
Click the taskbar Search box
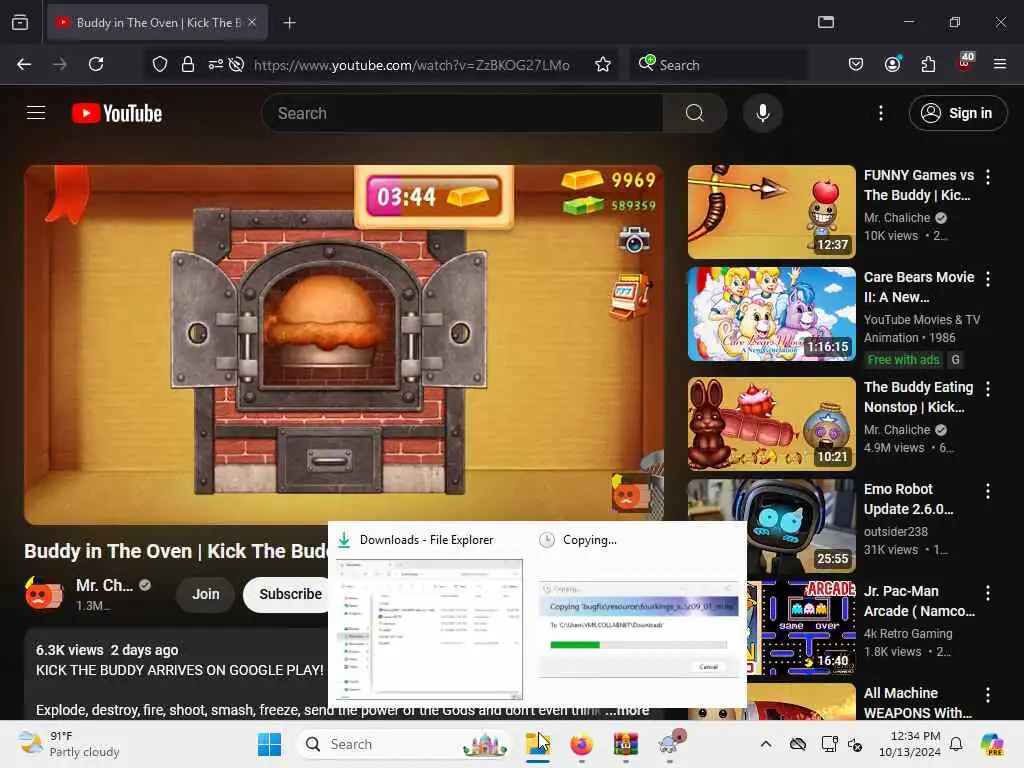click(404, 744)
